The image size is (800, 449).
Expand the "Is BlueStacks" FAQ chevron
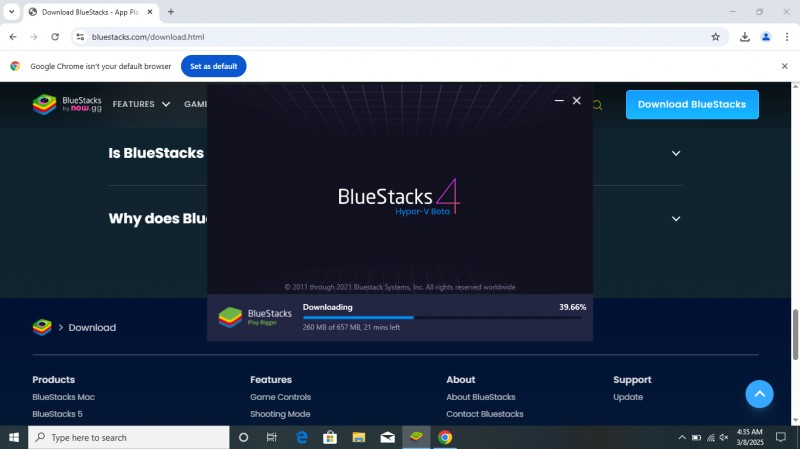click(676, 153)
